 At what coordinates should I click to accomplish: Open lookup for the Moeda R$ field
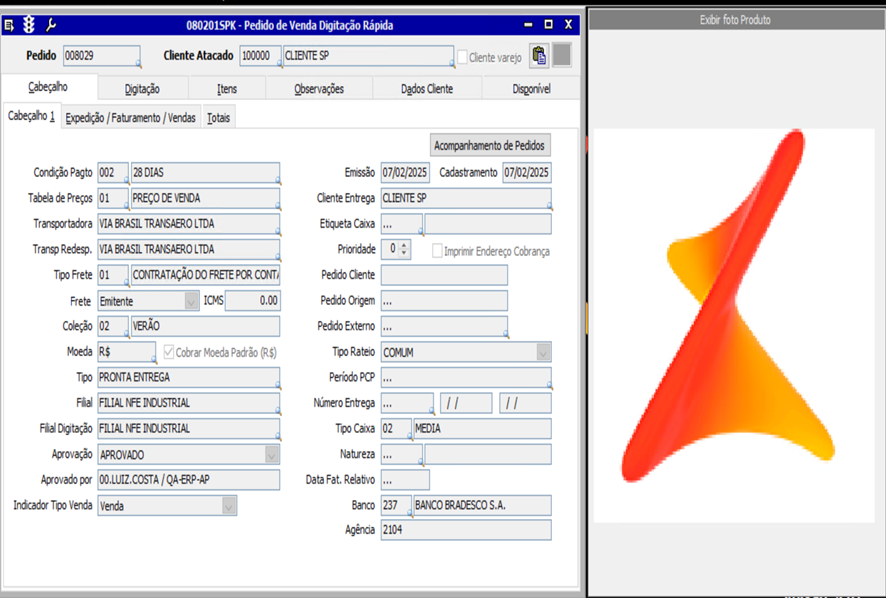pyautogui.click(x=153, y=359)
